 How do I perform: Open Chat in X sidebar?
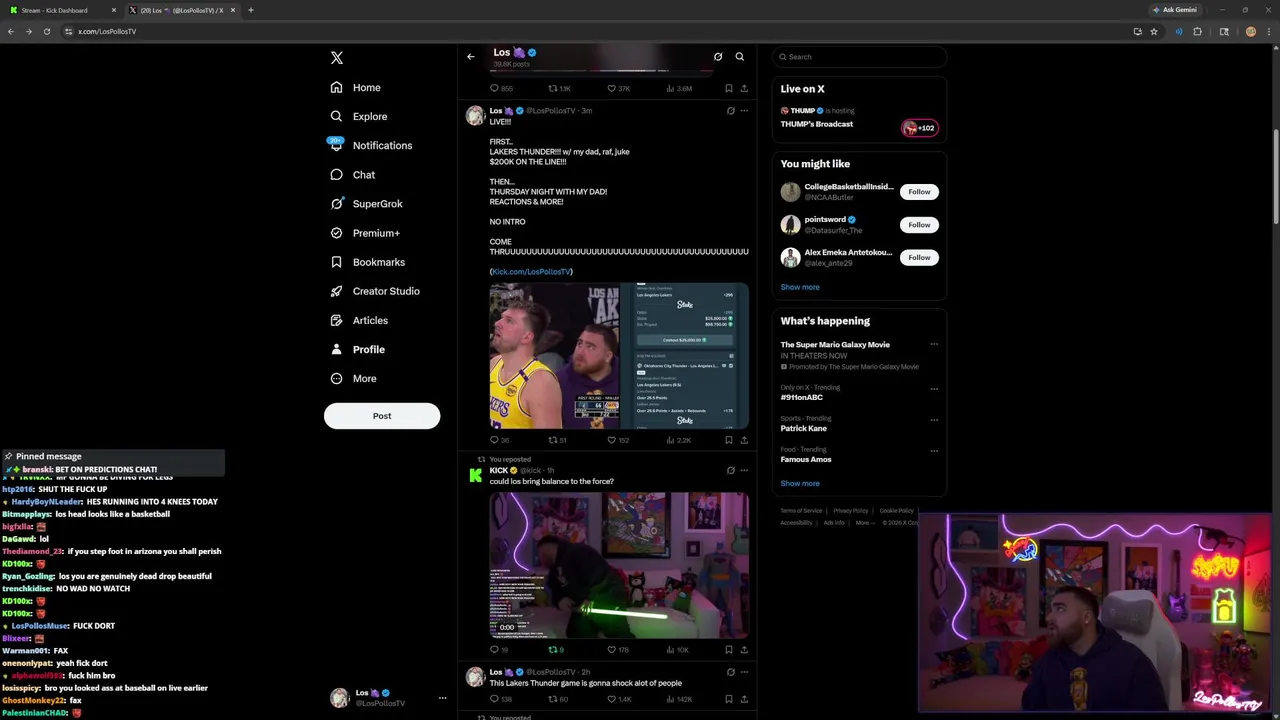coord(352,174)
